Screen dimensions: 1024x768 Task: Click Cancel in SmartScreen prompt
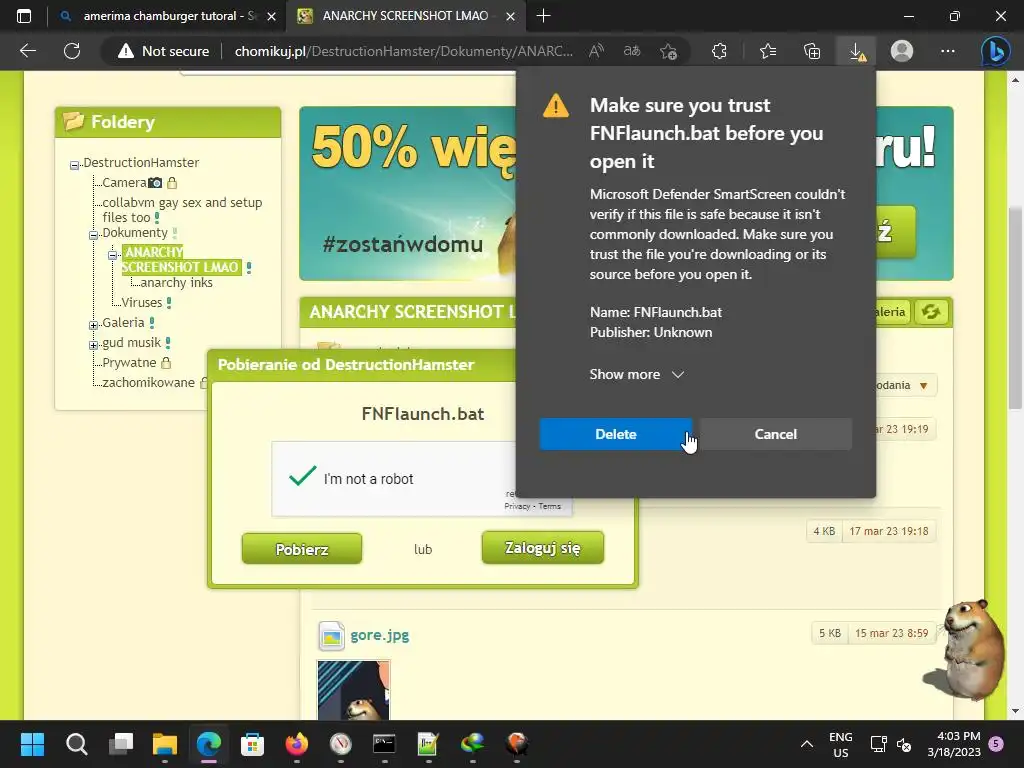click(x=775, y=434)
